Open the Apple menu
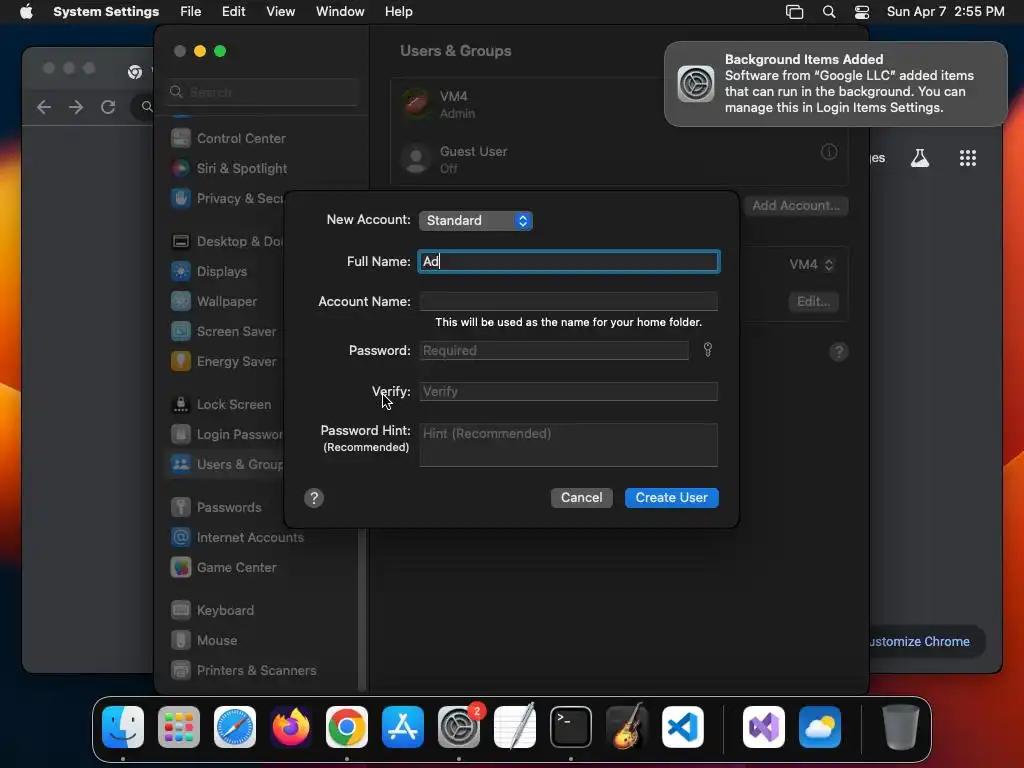 pyautogui.click(x=26, y=12)
